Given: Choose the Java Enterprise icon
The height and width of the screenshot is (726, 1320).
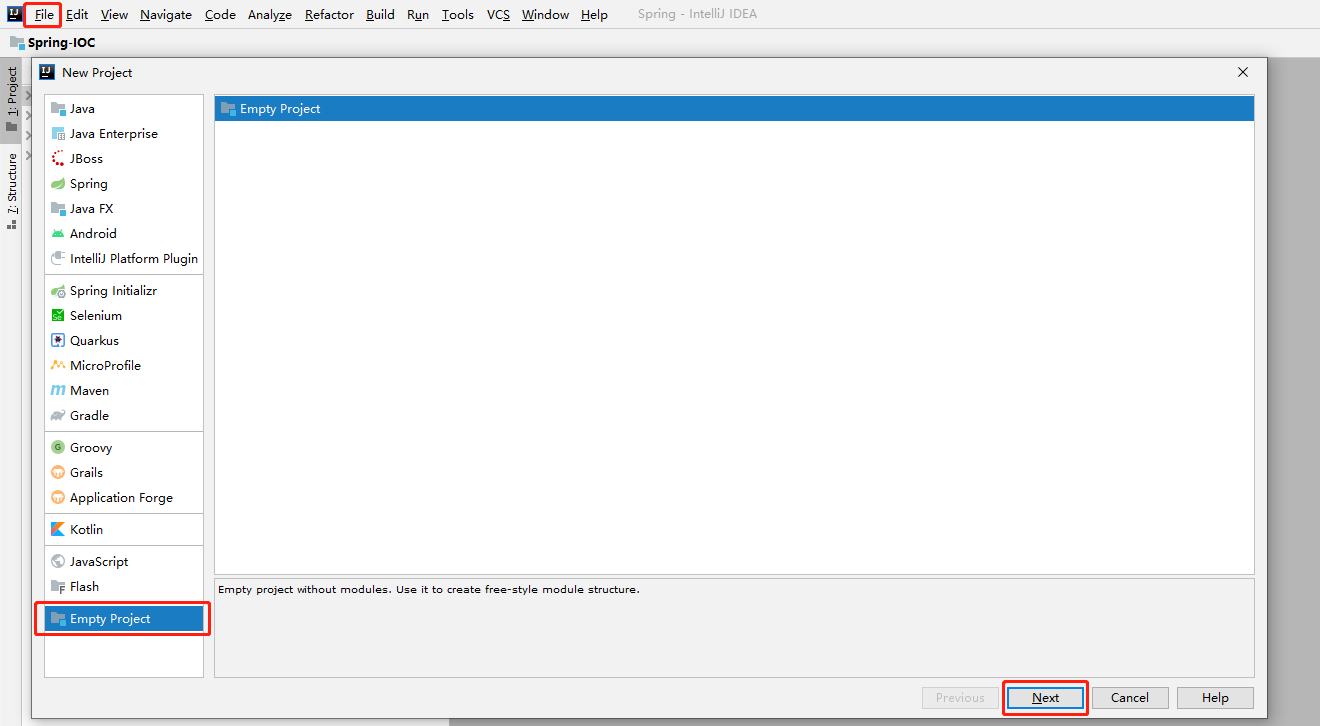Looking at the screenshot, I should [x=58, y=133].
